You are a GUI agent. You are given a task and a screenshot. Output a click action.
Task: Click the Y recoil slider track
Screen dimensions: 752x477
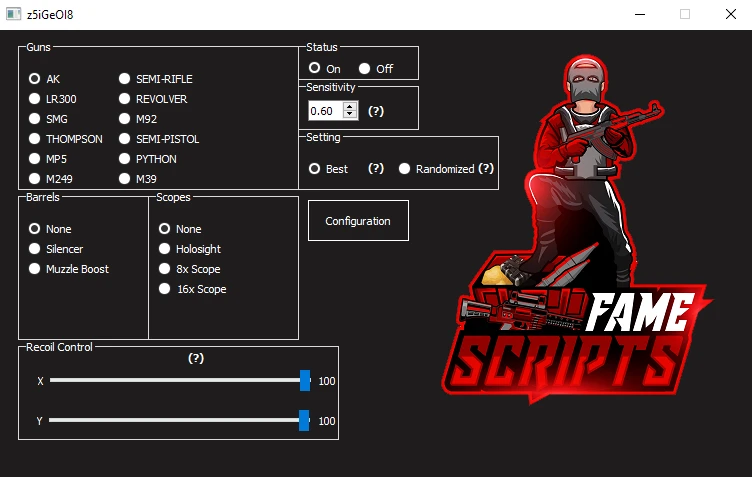179,420
